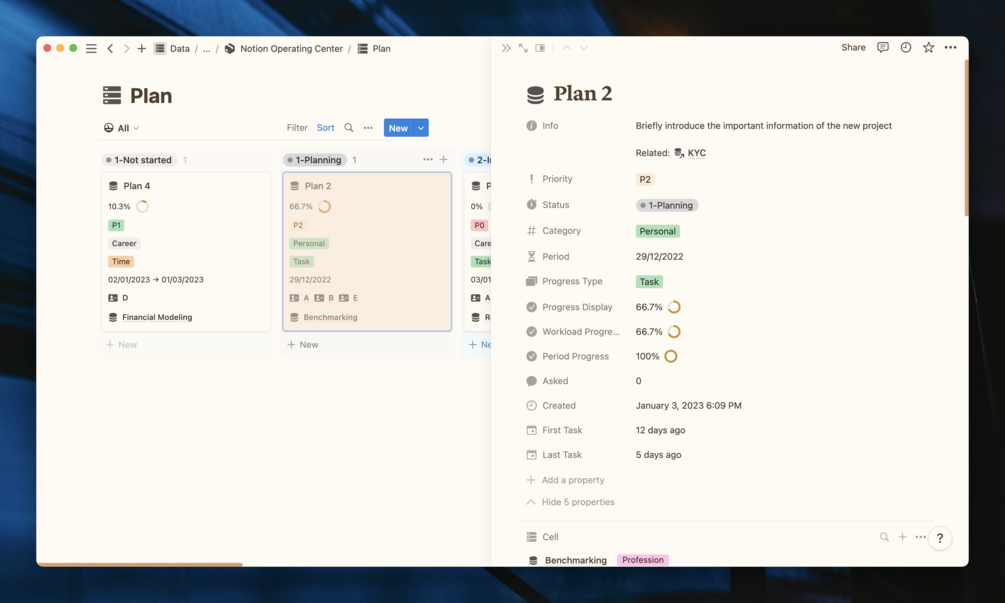Select the 1-Not started group header
The height and width of the screenshot is (603, 1005).
139,160
